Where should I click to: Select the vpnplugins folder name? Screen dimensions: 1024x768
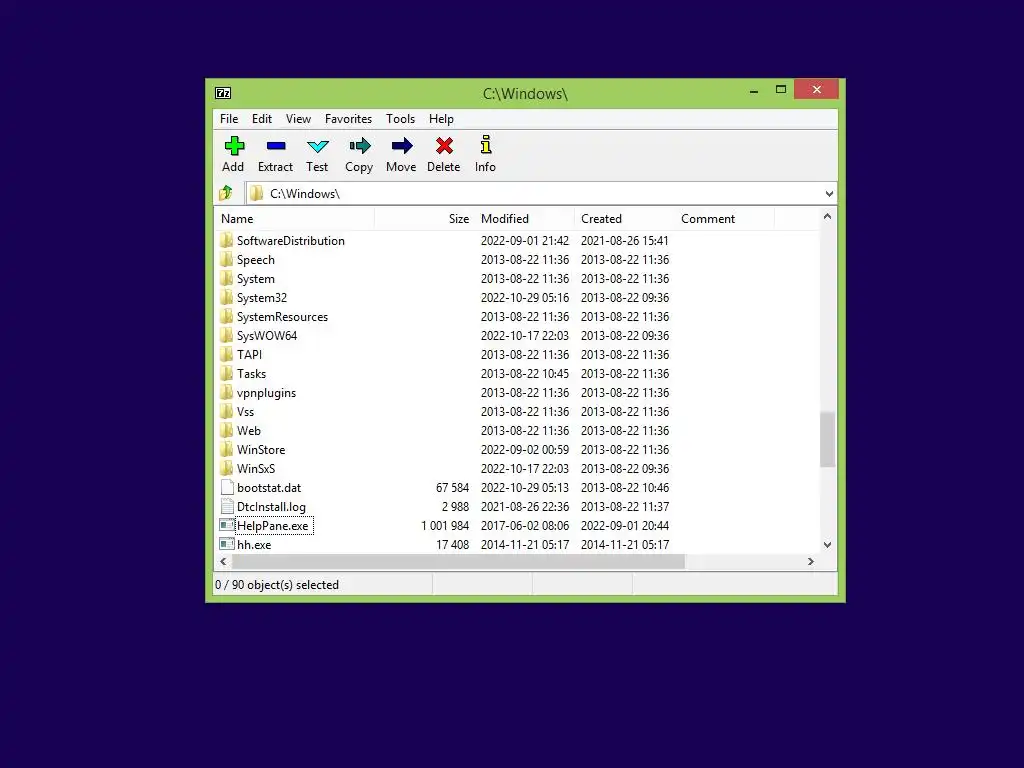[x=266, y=392]
